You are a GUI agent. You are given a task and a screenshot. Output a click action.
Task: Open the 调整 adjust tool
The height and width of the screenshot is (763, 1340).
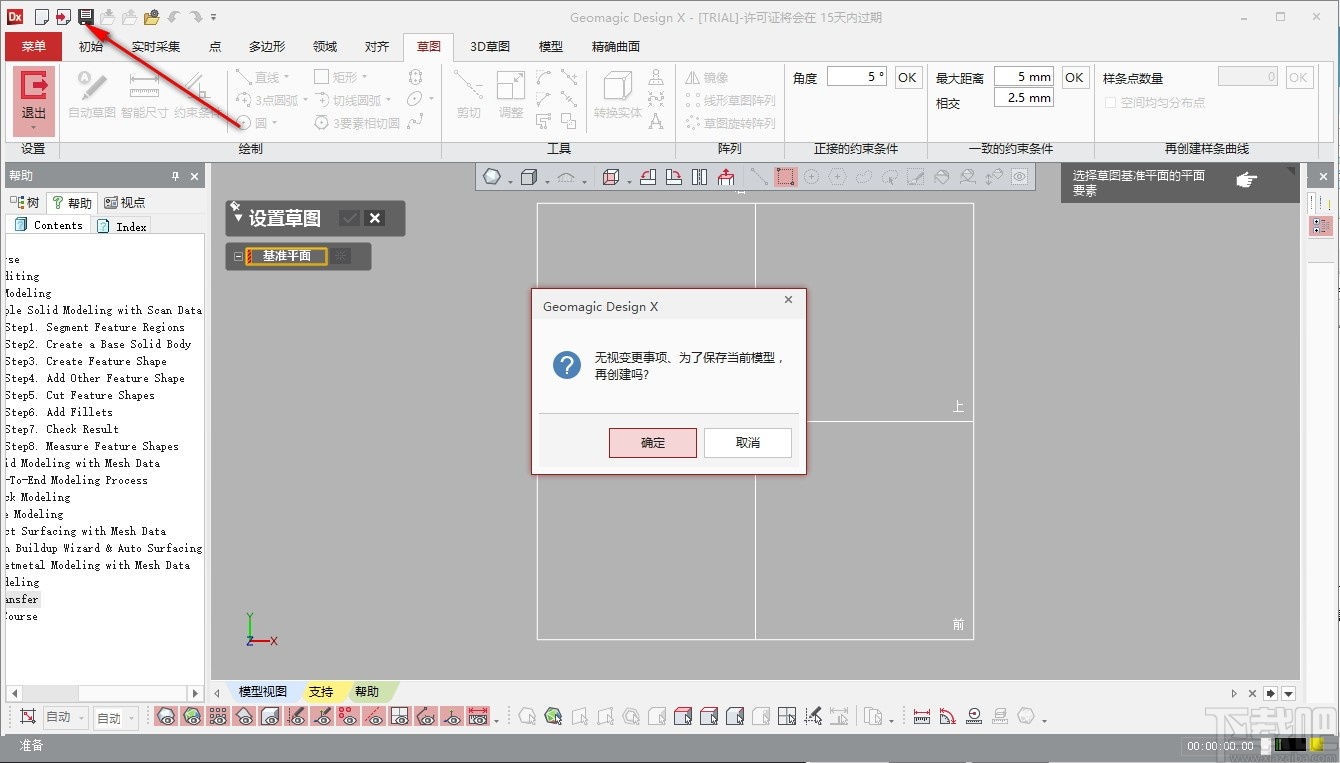point(511,95)
